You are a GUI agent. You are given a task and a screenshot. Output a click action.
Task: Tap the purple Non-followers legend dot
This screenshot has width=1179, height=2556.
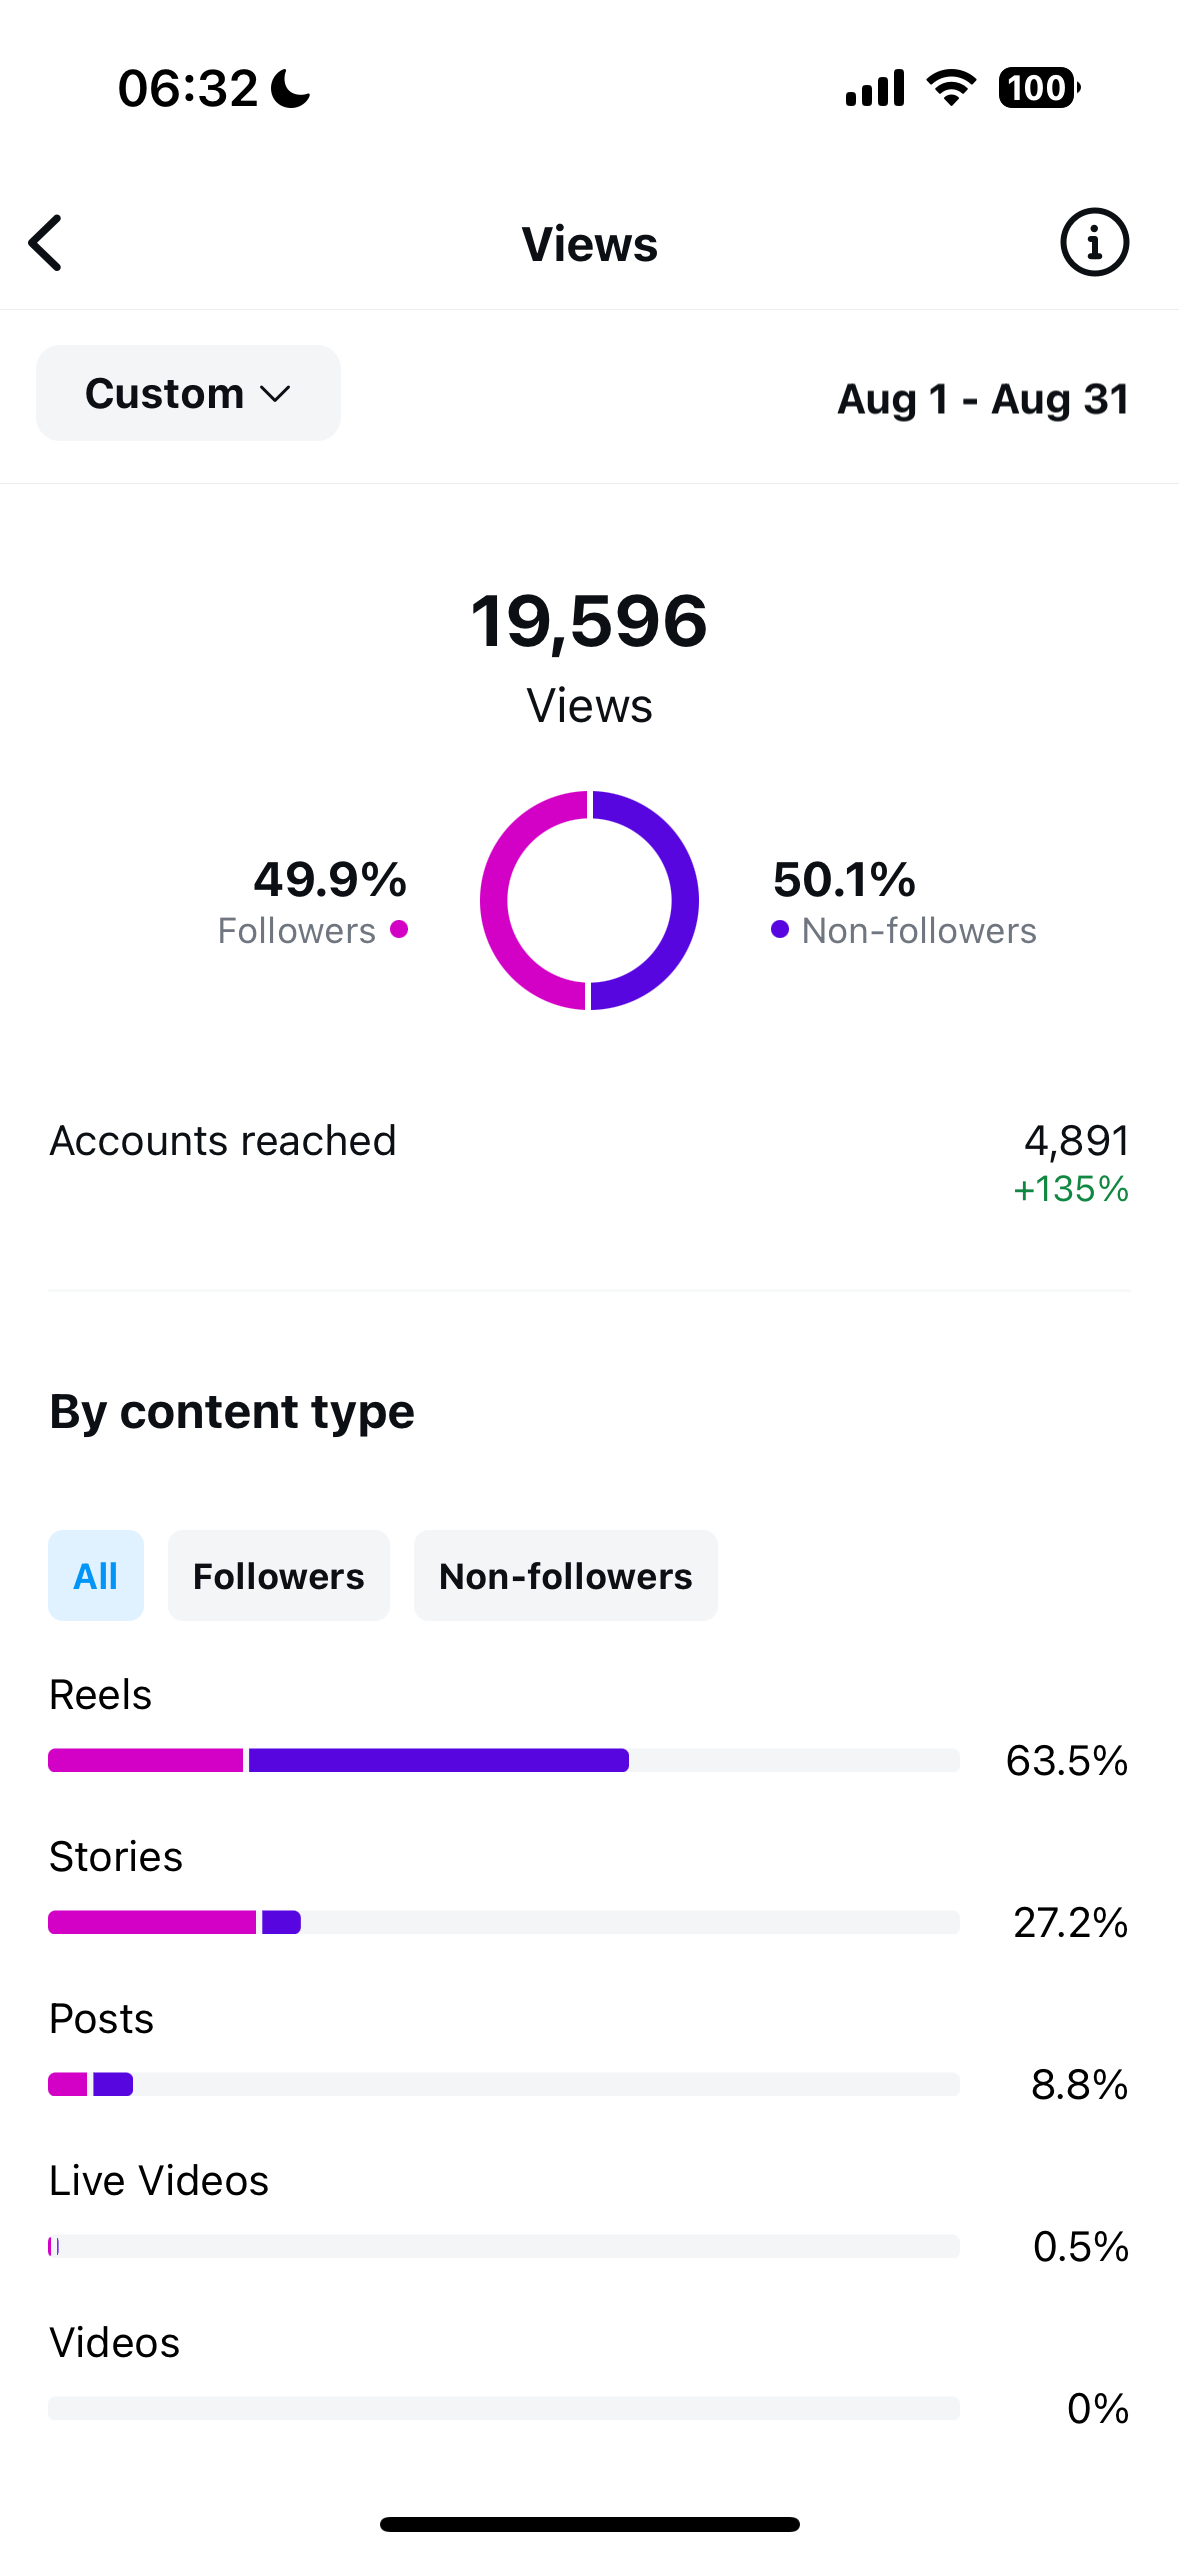coord(780,930)
